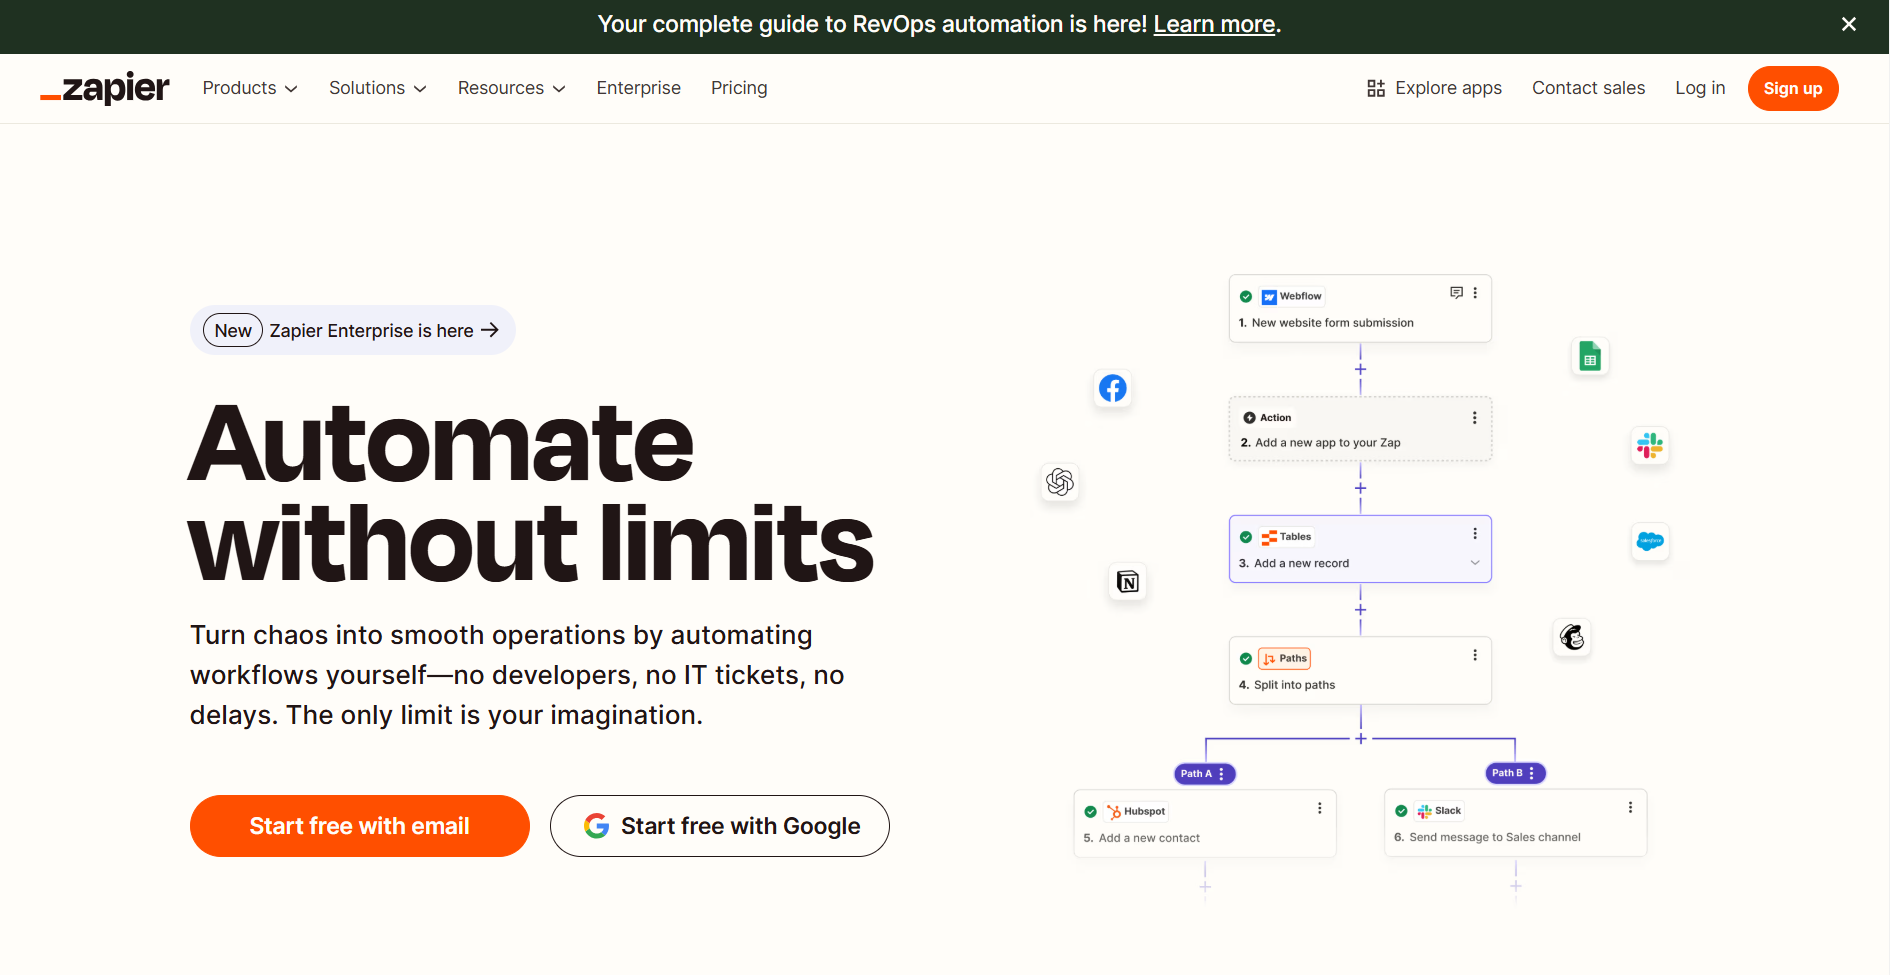Expand the Tables step chevron
The image size is (1890, 975).
click(1475, 563)
